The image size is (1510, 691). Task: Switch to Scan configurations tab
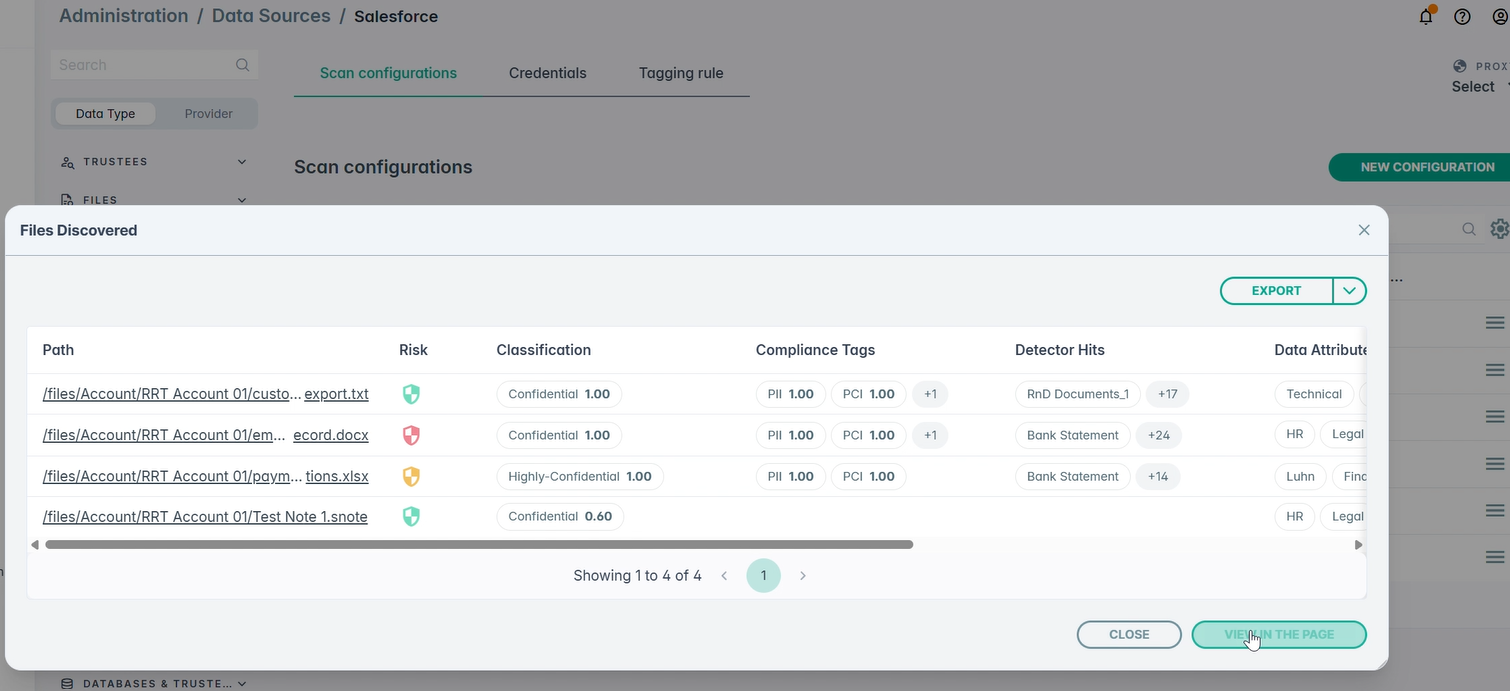[x=388, y=73]
